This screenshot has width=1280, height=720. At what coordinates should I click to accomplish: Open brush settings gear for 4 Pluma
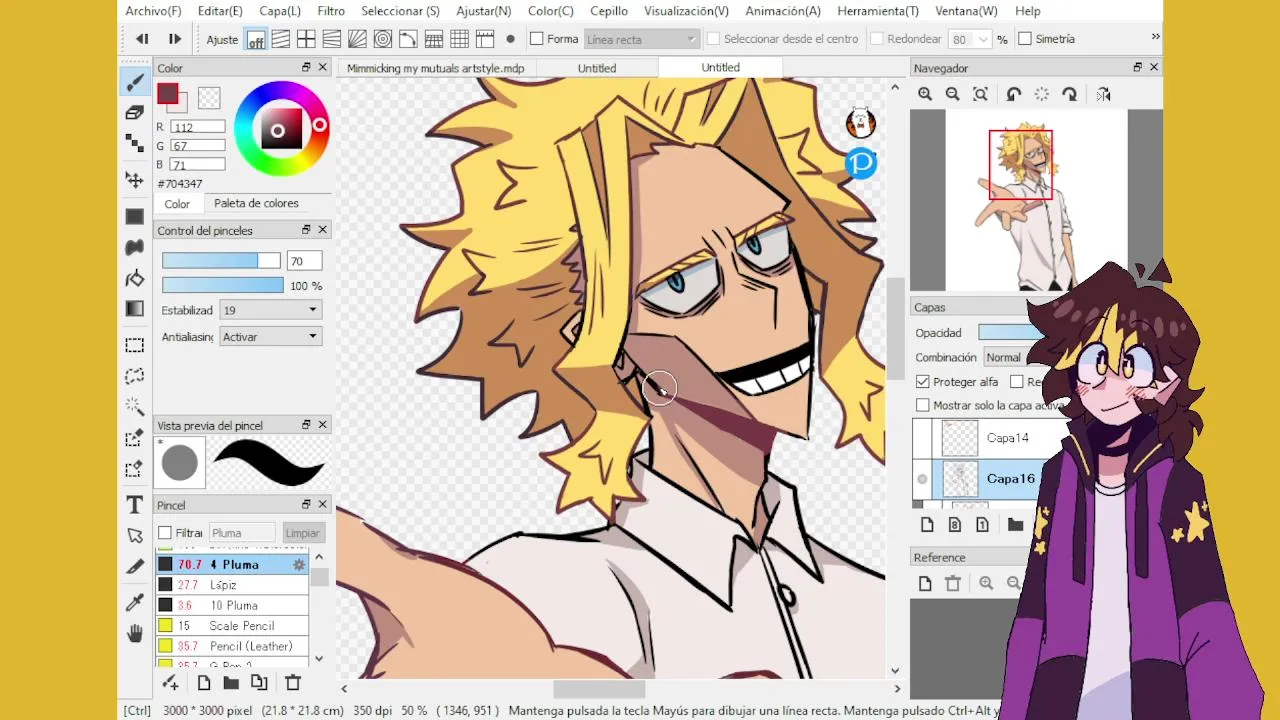click(x=298, y=565)
